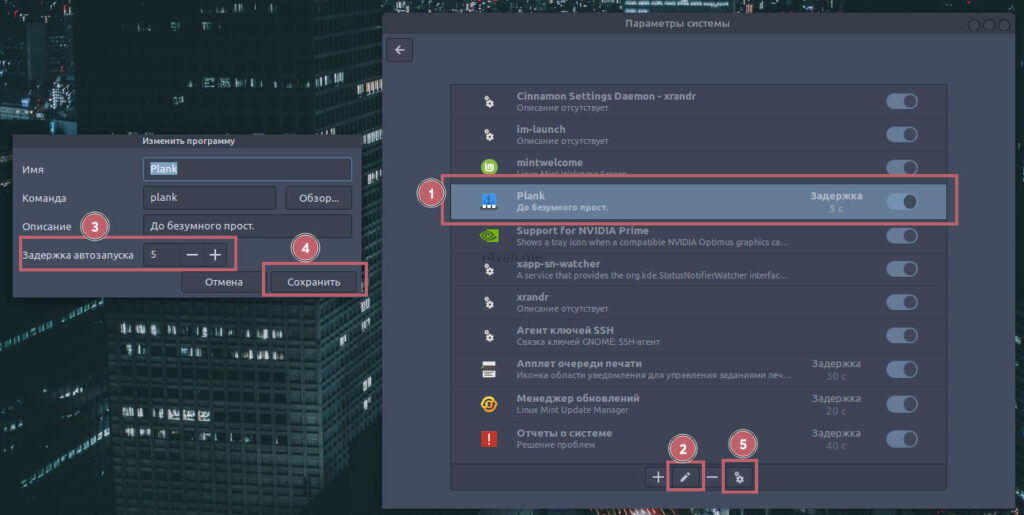Click the minus remove icon below list

click(x=712, y=477)
